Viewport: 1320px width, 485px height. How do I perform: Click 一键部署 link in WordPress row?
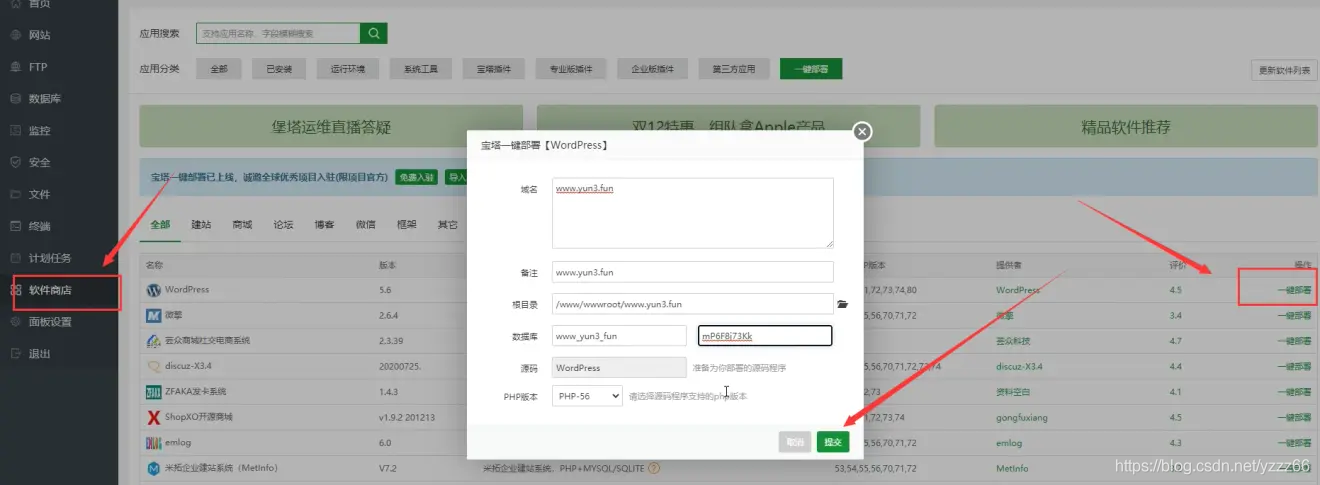pyautogui.click(x=1294, y=290)
